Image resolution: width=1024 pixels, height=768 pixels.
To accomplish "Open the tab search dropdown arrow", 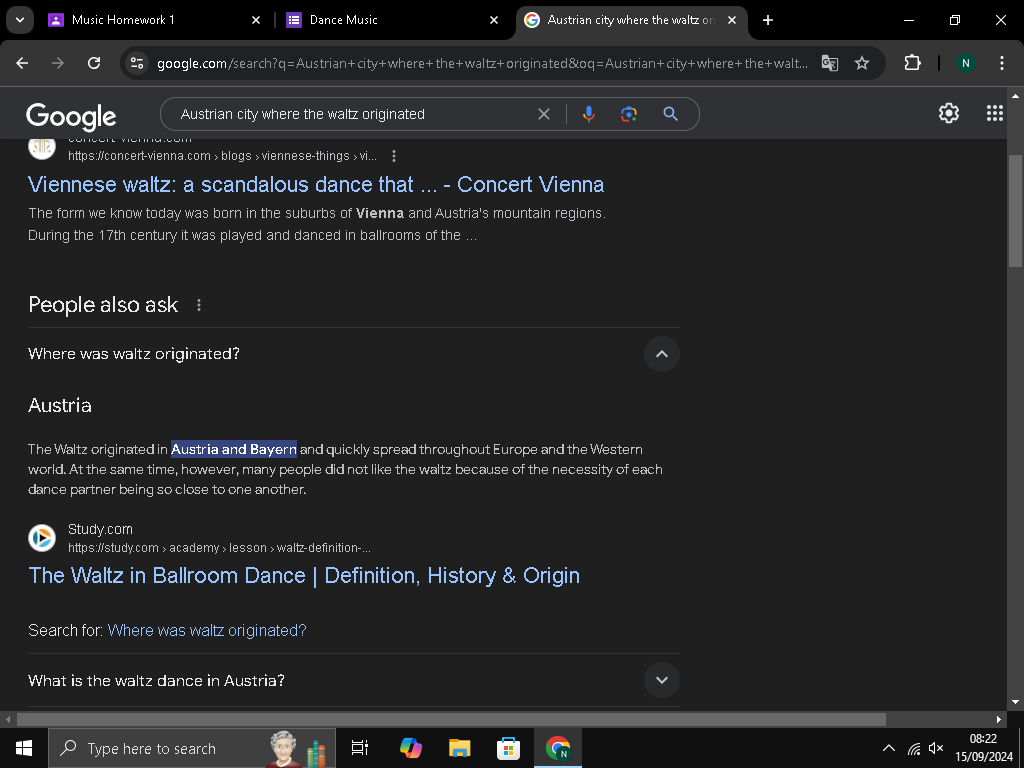I will pyautogui.click(x=20, y=20).
